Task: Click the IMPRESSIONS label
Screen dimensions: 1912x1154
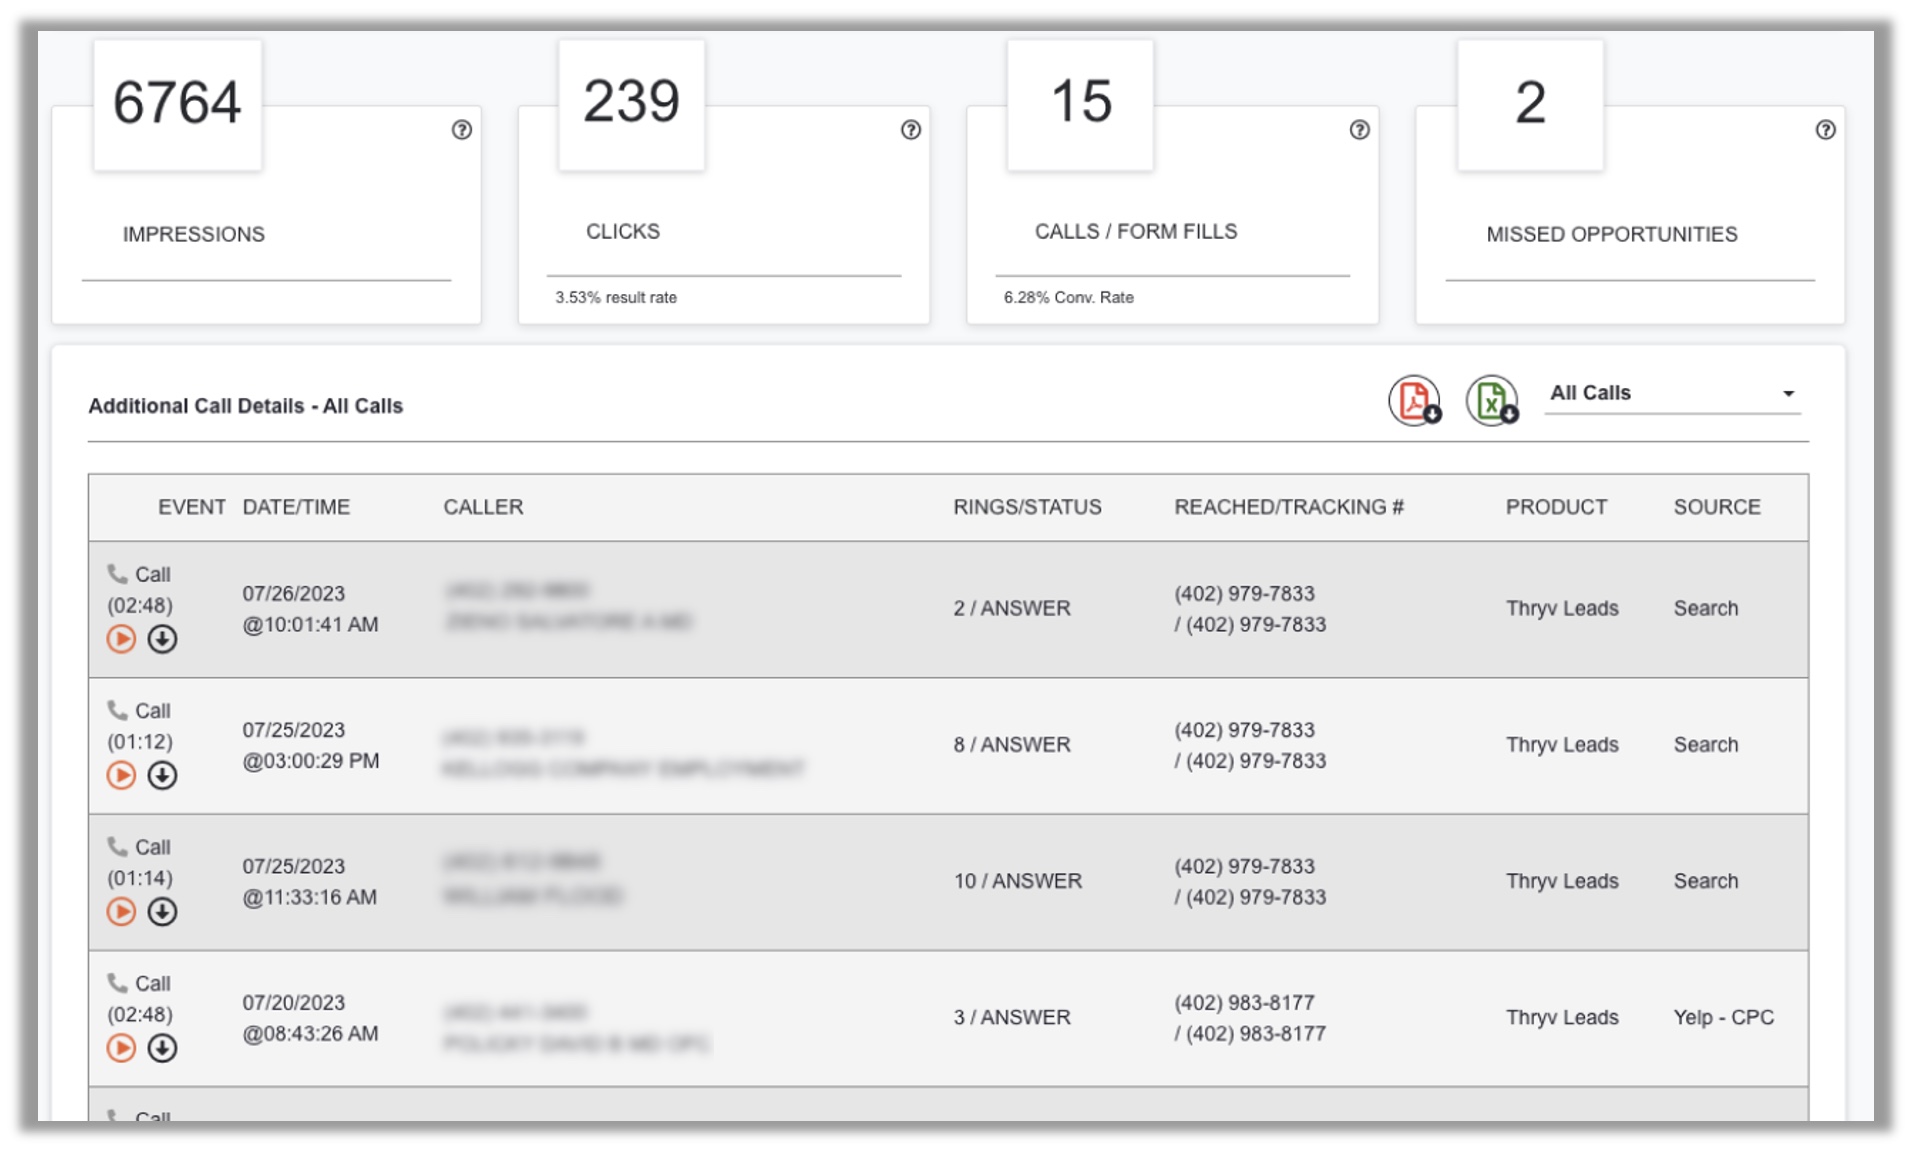Action: (193, 234)
